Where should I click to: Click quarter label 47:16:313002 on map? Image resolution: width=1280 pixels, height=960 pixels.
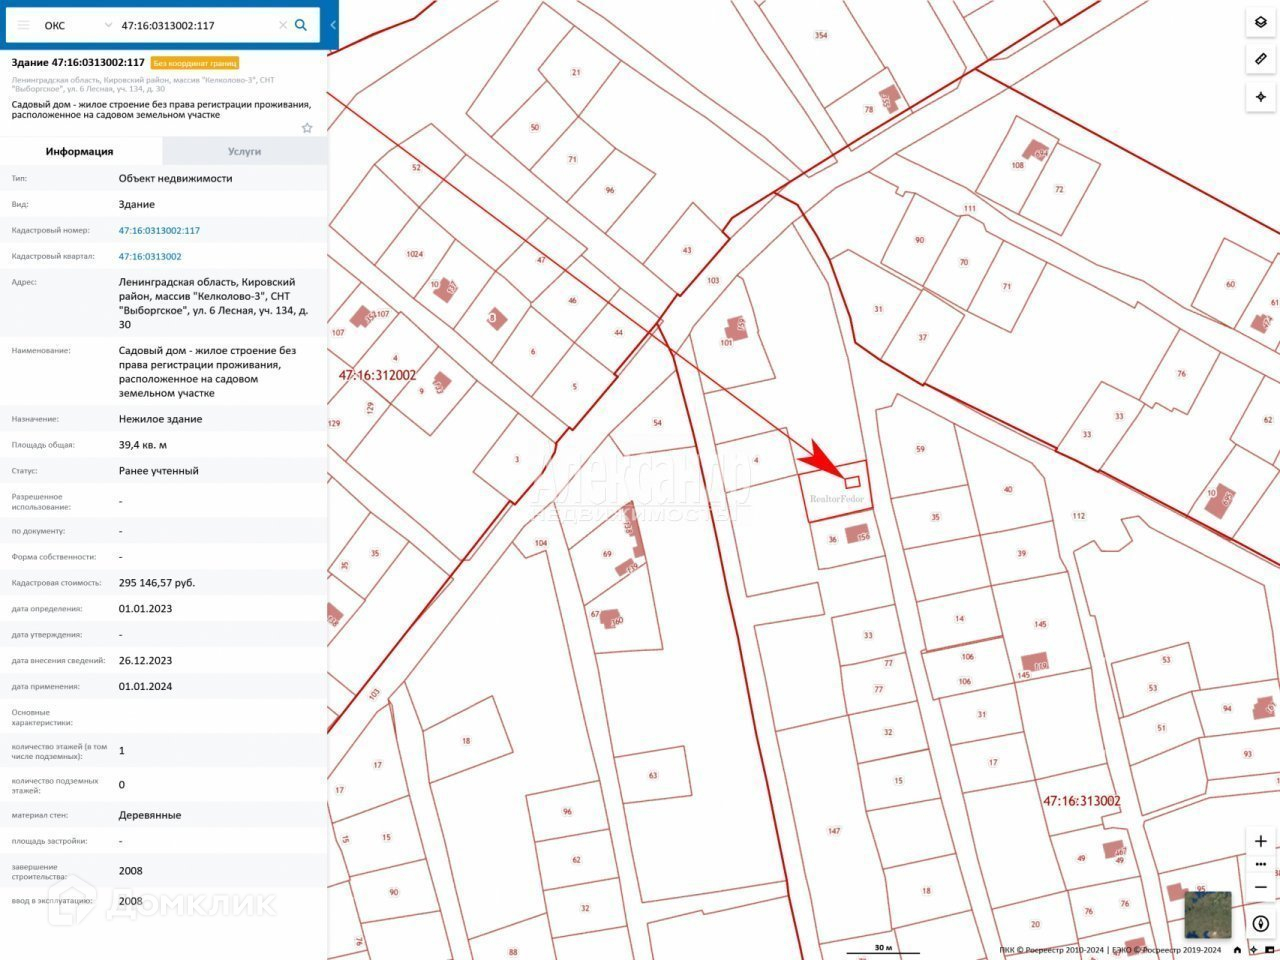tap(1082, 801)
